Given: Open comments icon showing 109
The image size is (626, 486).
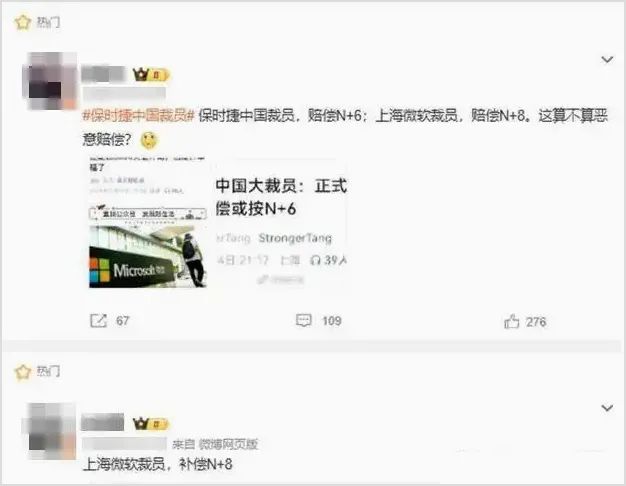Looking at the screenshot, I should (x=303, y=320).
